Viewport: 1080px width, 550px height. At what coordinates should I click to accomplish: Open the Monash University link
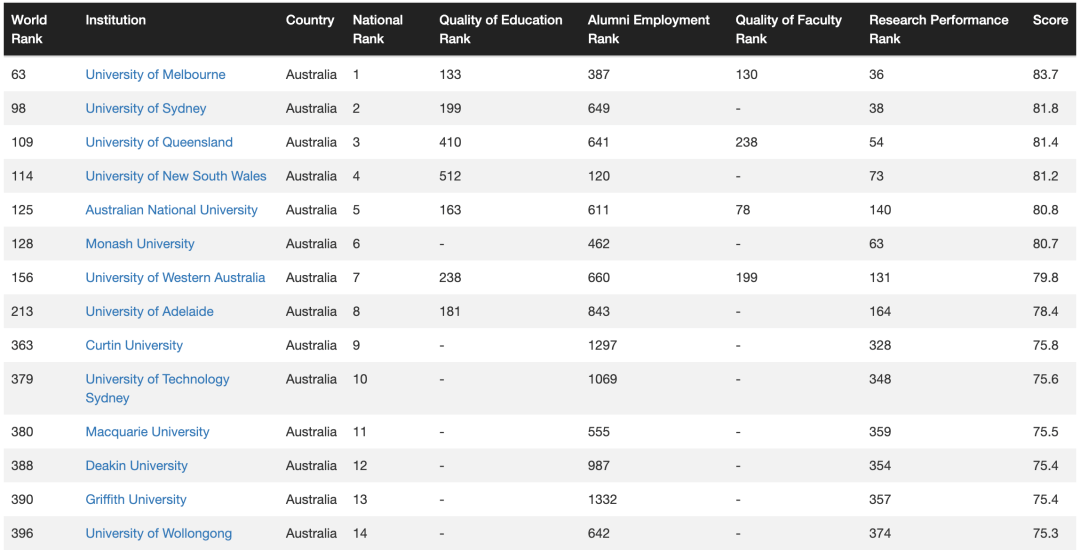tap(140, 243)
